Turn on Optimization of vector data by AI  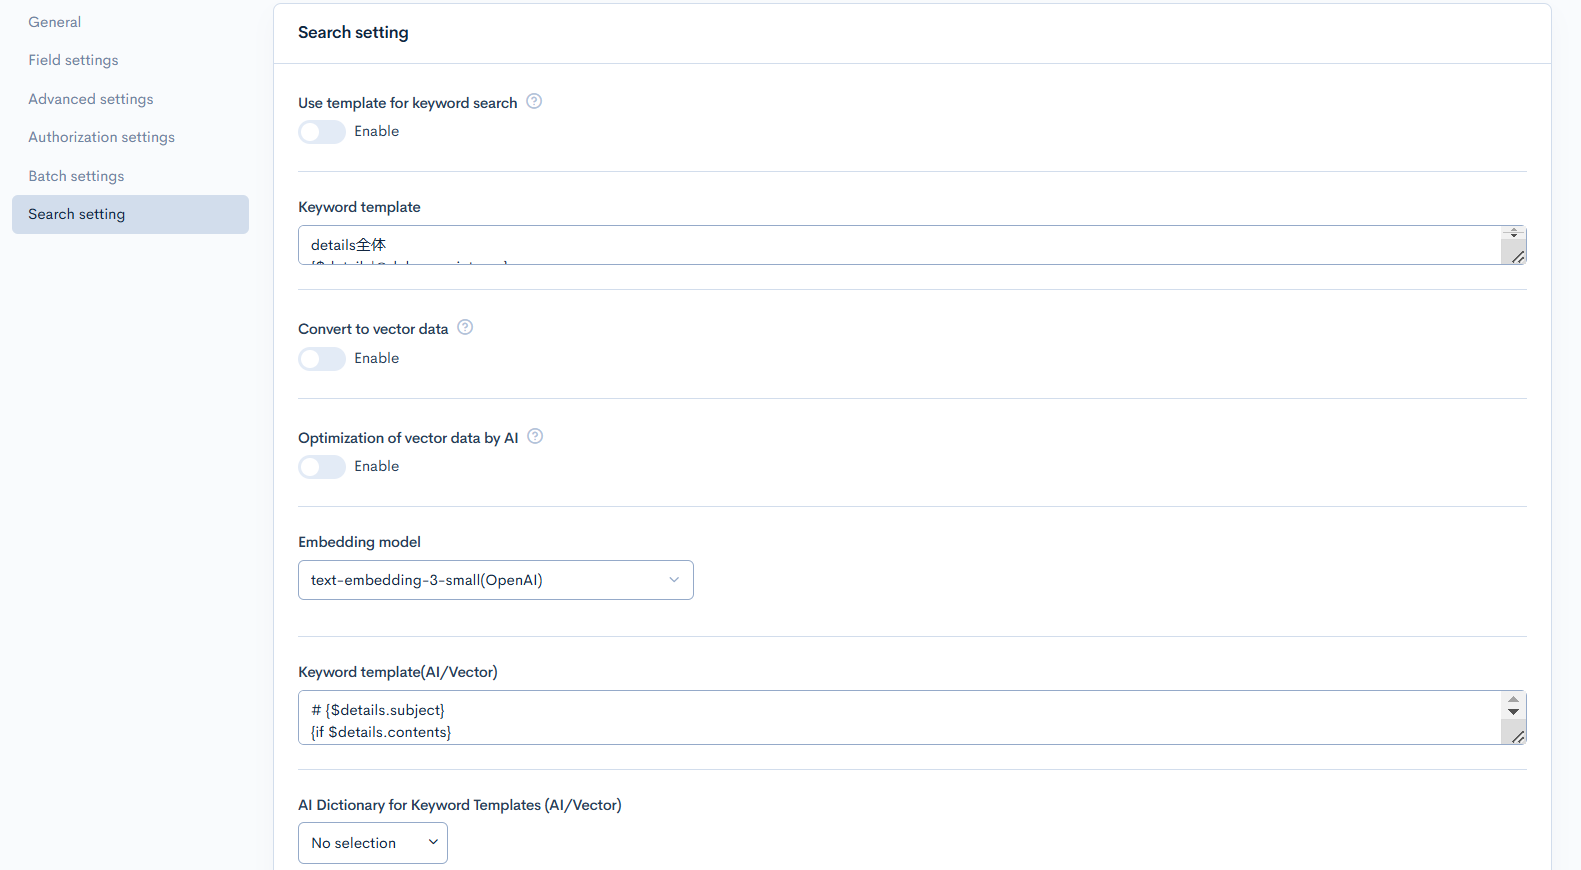pos(322,467)
